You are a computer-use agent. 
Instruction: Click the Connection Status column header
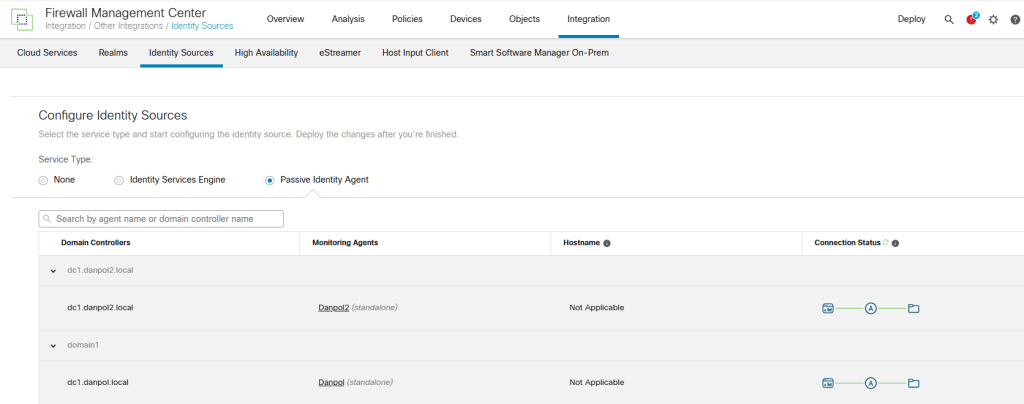(848, 243)
